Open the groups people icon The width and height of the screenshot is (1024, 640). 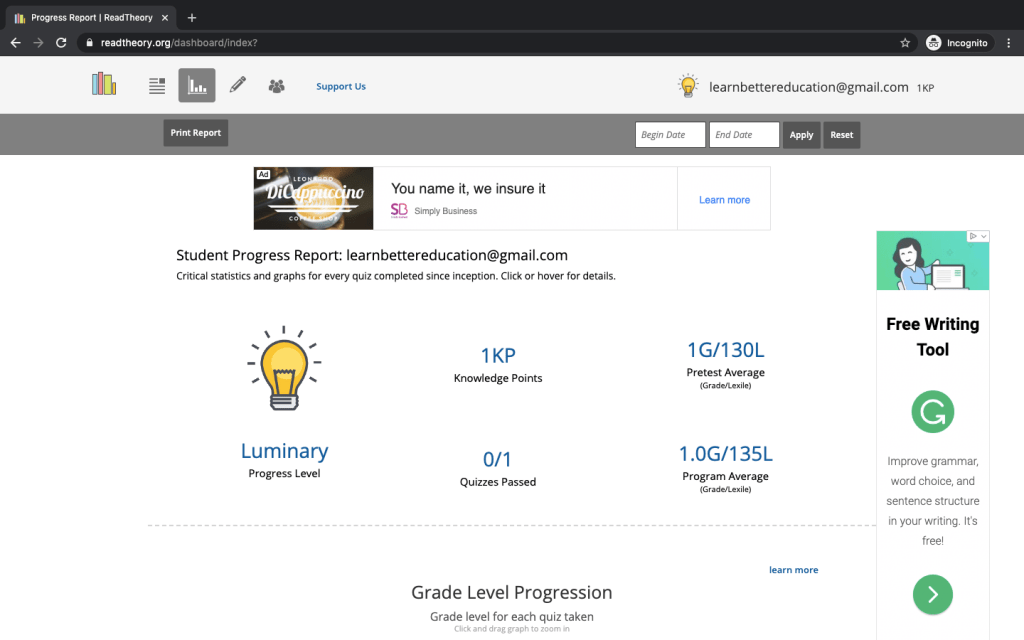[x=277, y=86]
